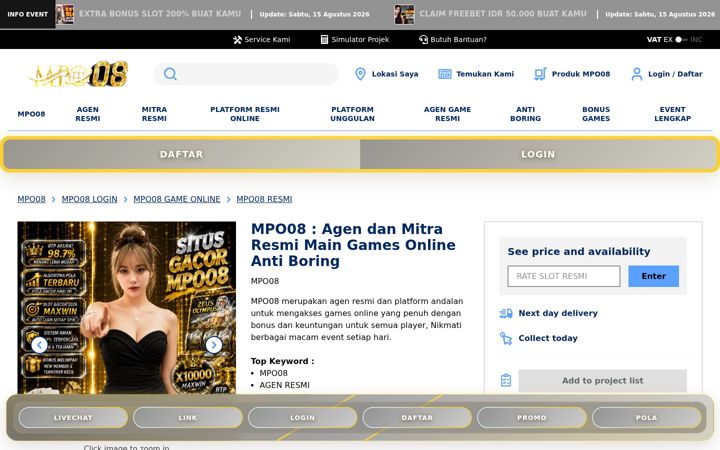The height and width of the screenshot is (450, 720).
Task: Select Mitra Resmi menu item
Action: pos(154,114)
